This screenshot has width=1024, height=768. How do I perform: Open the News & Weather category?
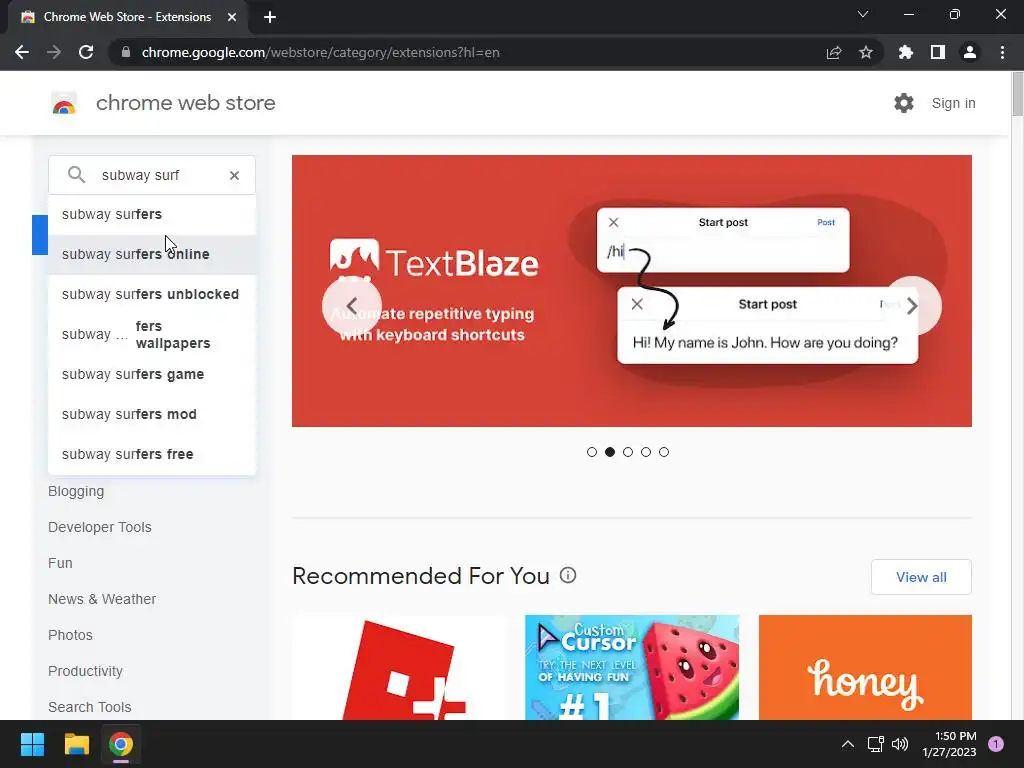pyautogui.click(x=102, y=599)
